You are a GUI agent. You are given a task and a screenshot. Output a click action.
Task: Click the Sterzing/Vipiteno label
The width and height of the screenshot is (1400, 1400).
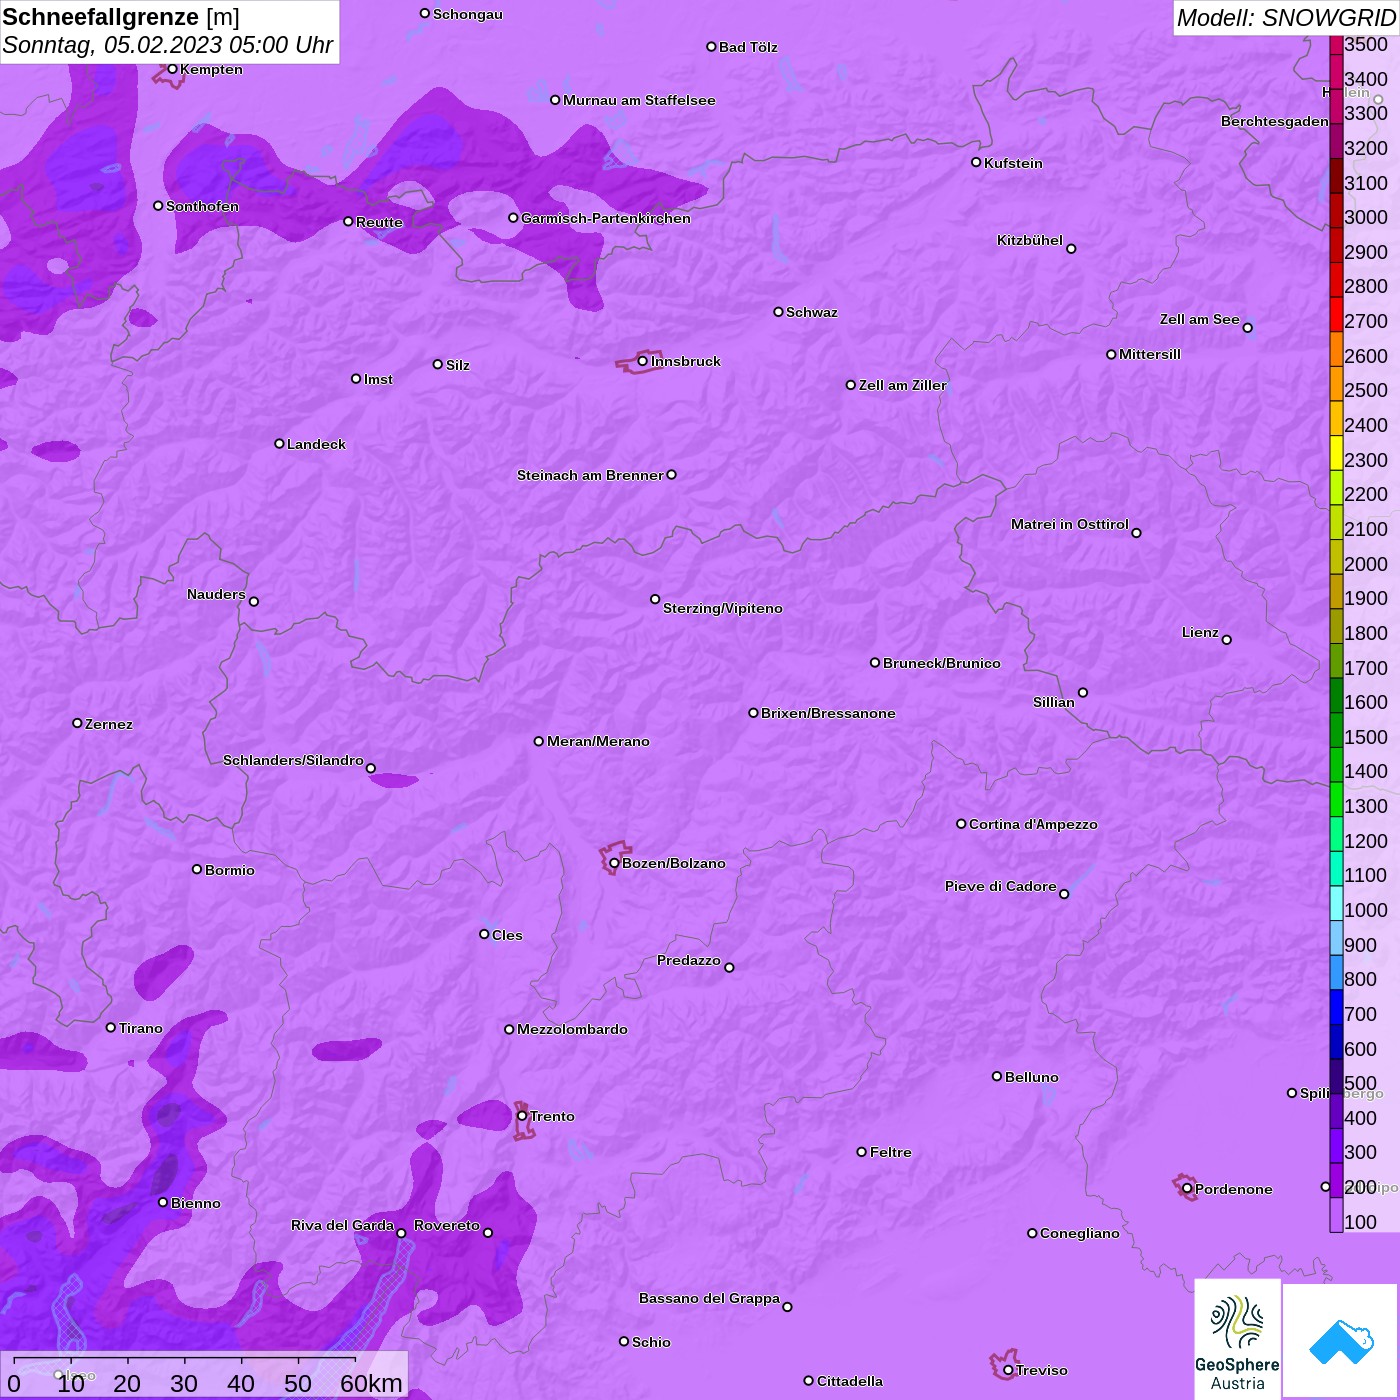pyautogui.click(x=723, y=608)
